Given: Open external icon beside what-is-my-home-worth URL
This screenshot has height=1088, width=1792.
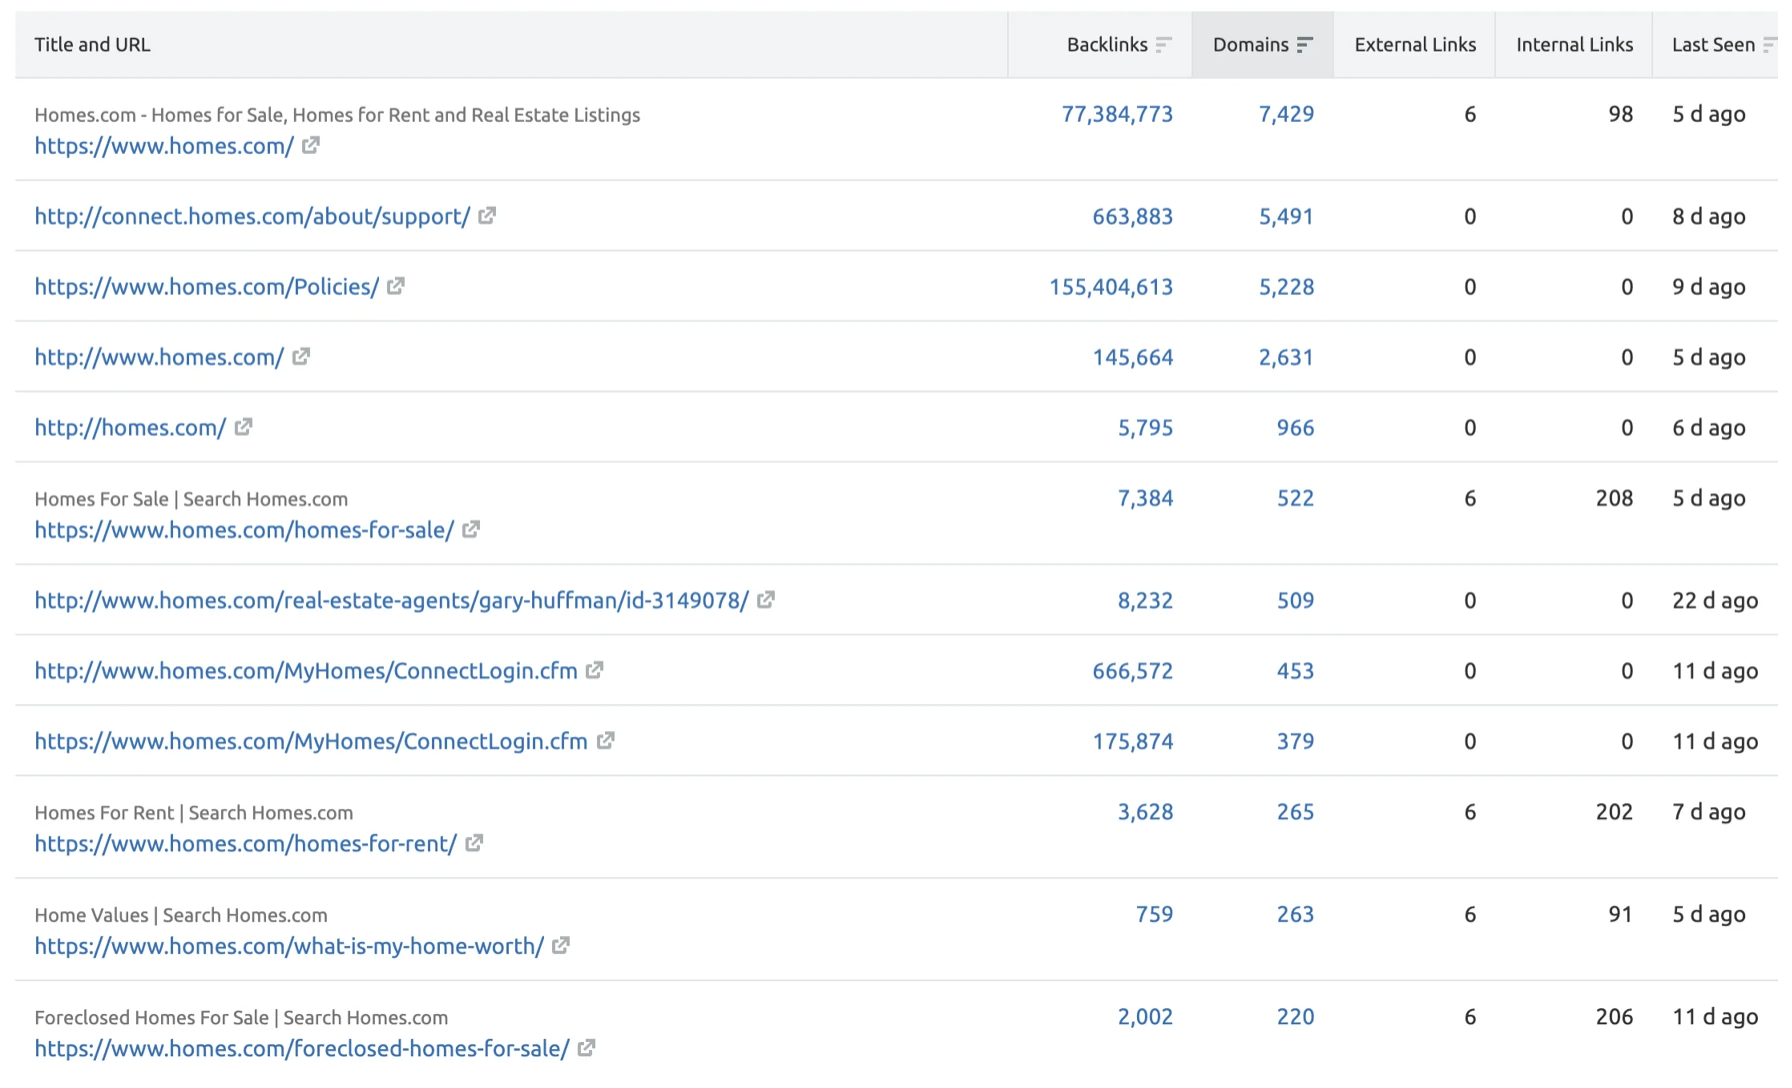Looking at the screenshot, I should [x=561, y=945].
